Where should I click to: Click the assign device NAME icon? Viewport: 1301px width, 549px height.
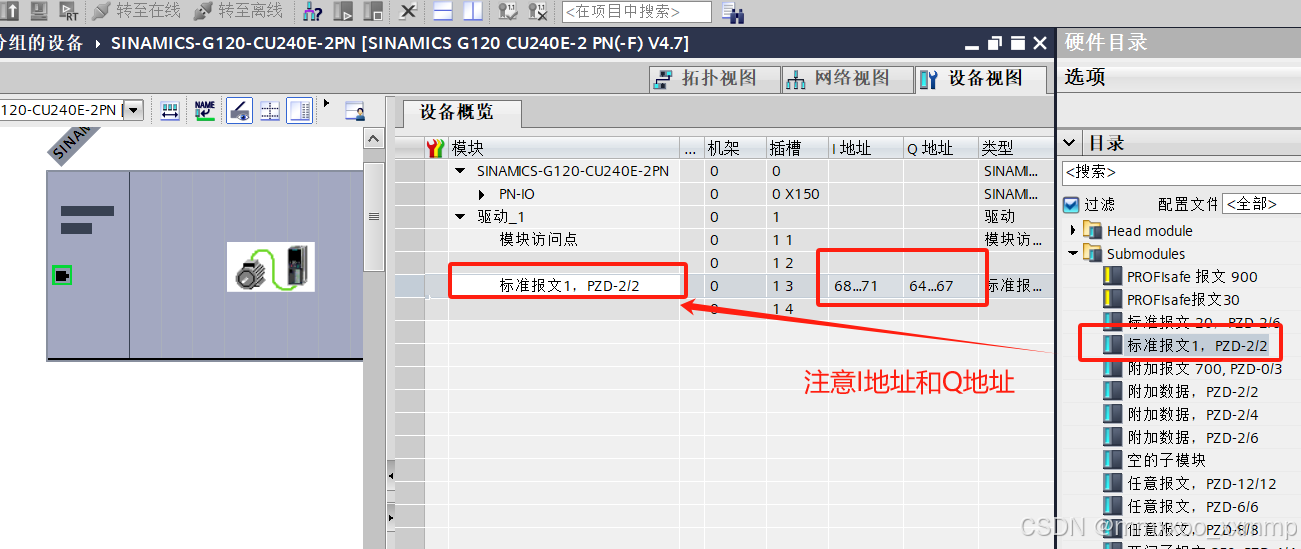(x=205, y=110)
